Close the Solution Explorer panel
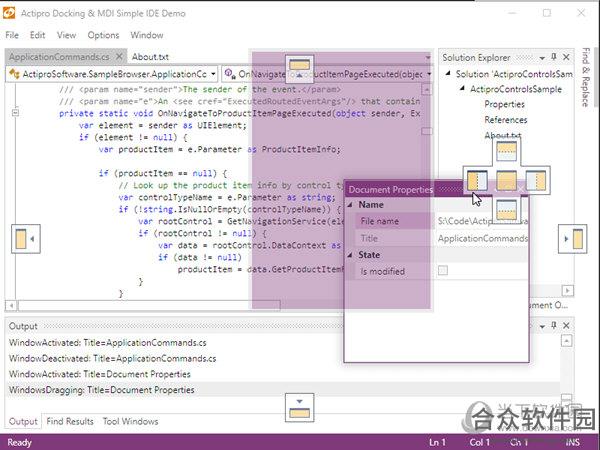 tap(566, 57)
